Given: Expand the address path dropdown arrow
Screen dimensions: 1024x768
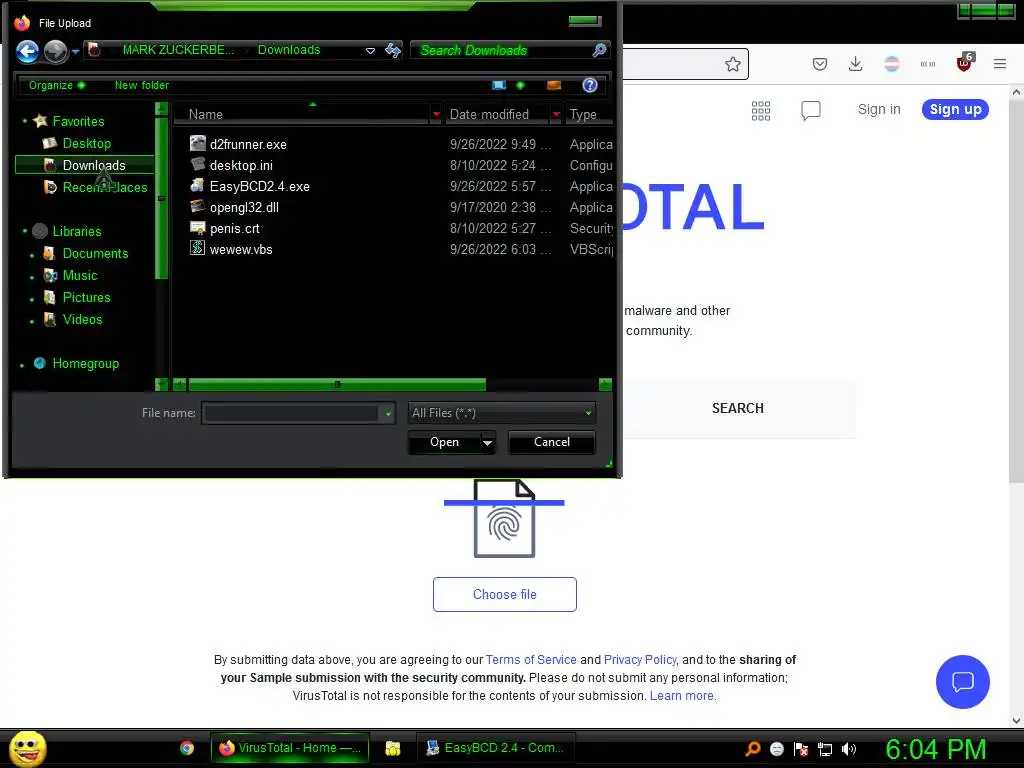Looking at the screenshot, I should [x=370, y=50].
